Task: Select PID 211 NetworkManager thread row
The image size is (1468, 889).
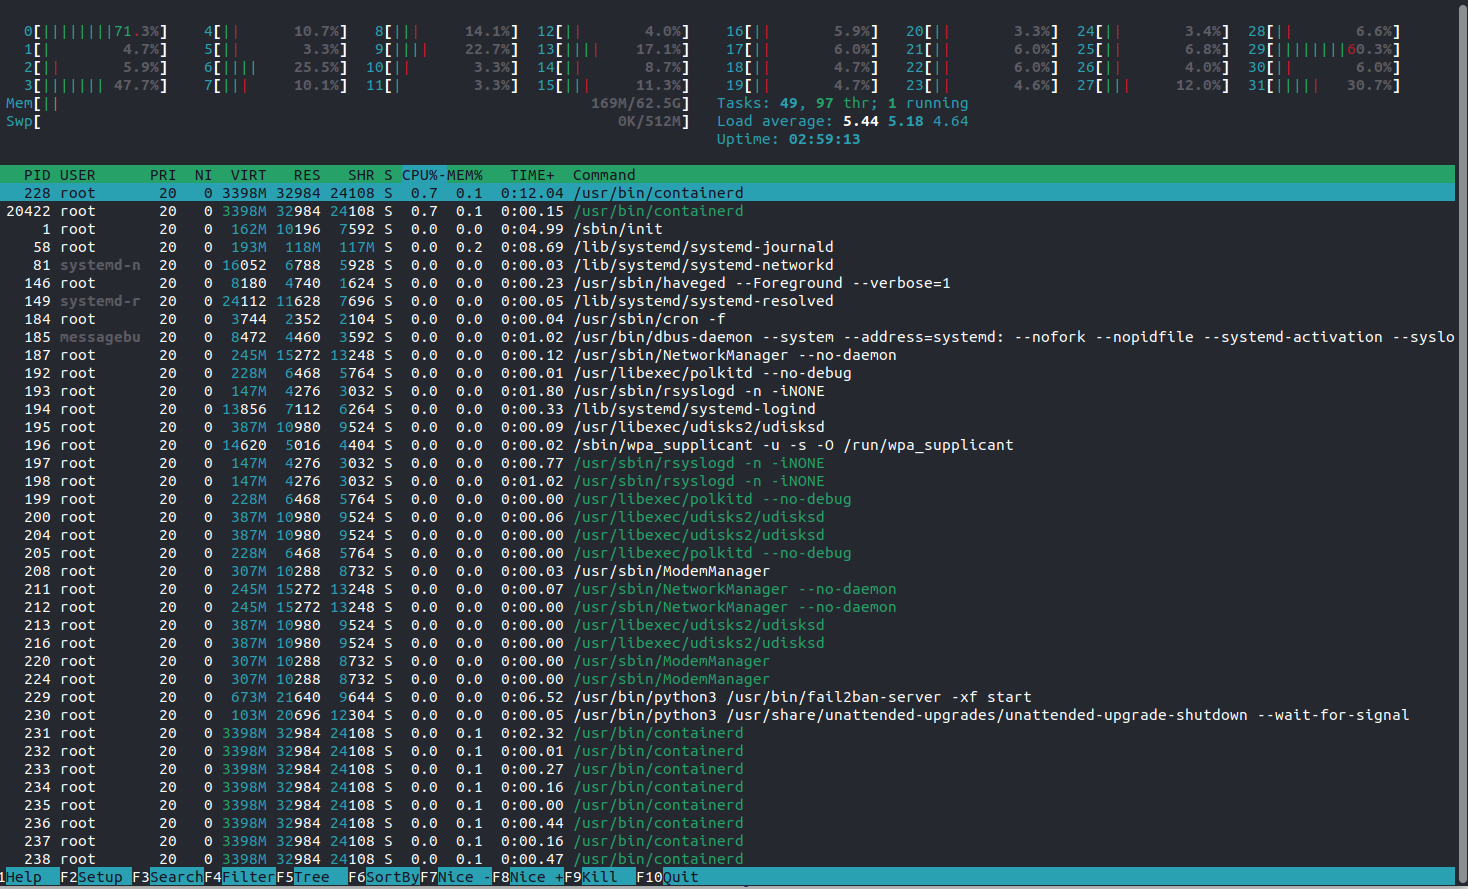Action: point(727,589)
